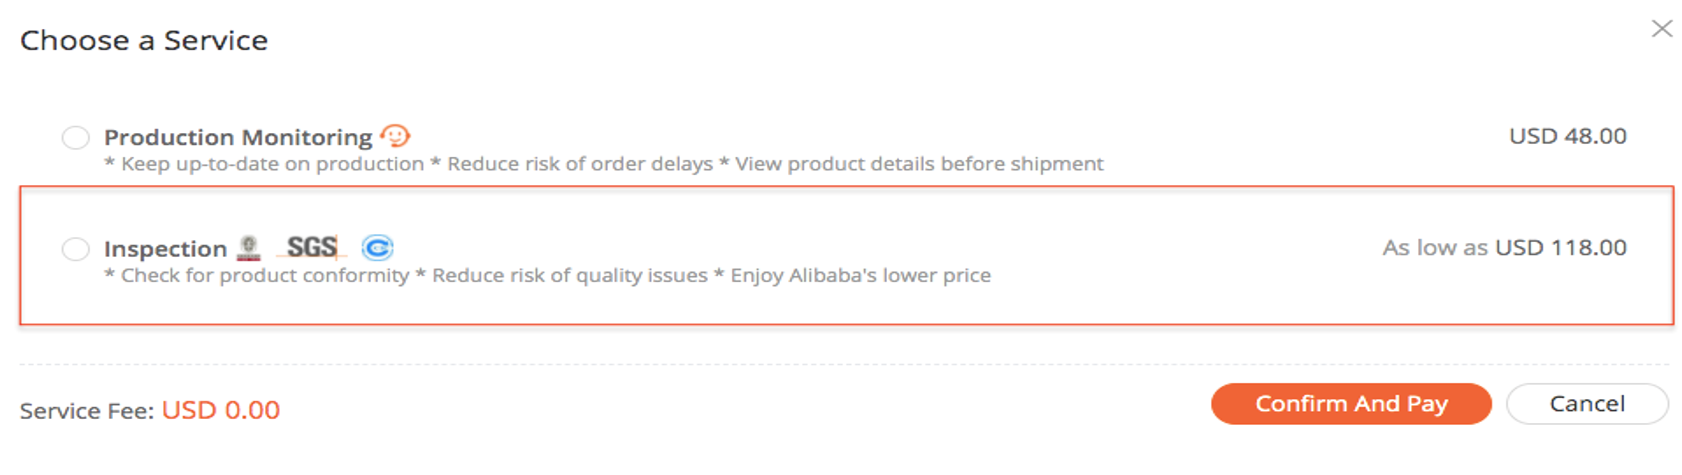Click the Keep up-to-date on production description
Viewport: 1682px width, 475px height.
pos(264,164)
